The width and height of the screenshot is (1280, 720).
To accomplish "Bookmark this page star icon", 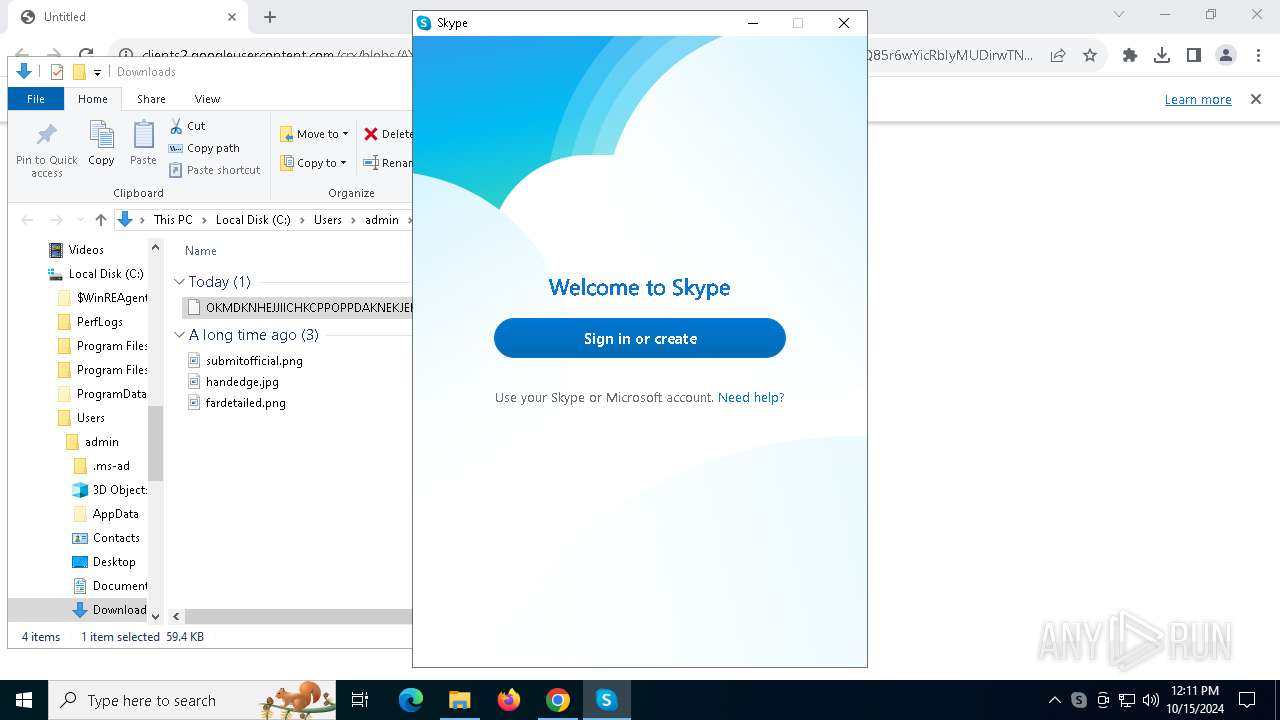I will click(1090, 56).
